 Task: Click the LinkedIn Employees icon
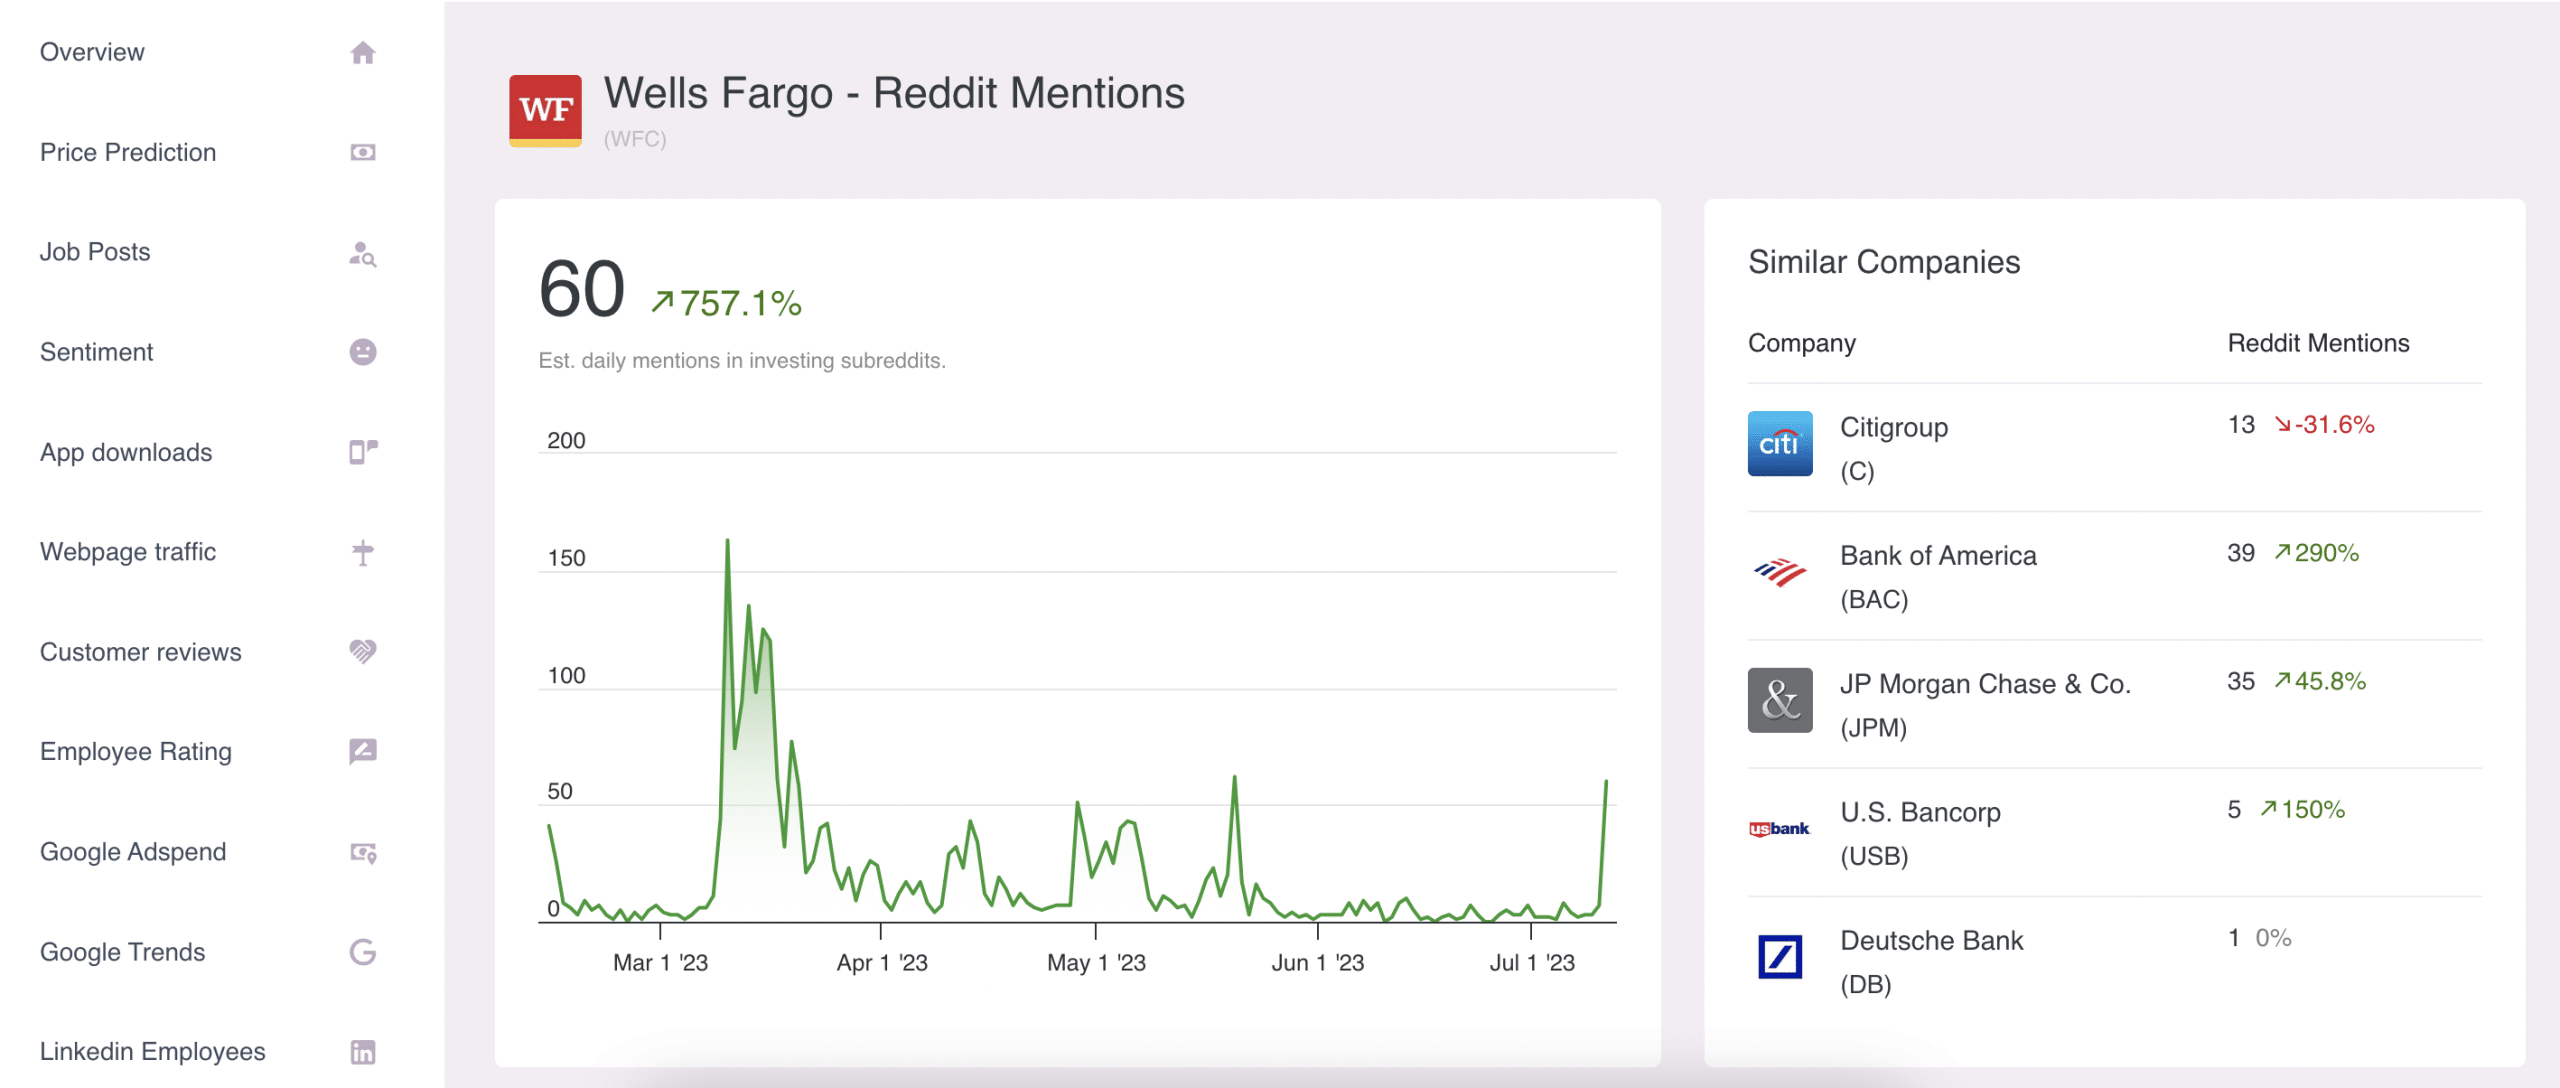click(363, 1052)
